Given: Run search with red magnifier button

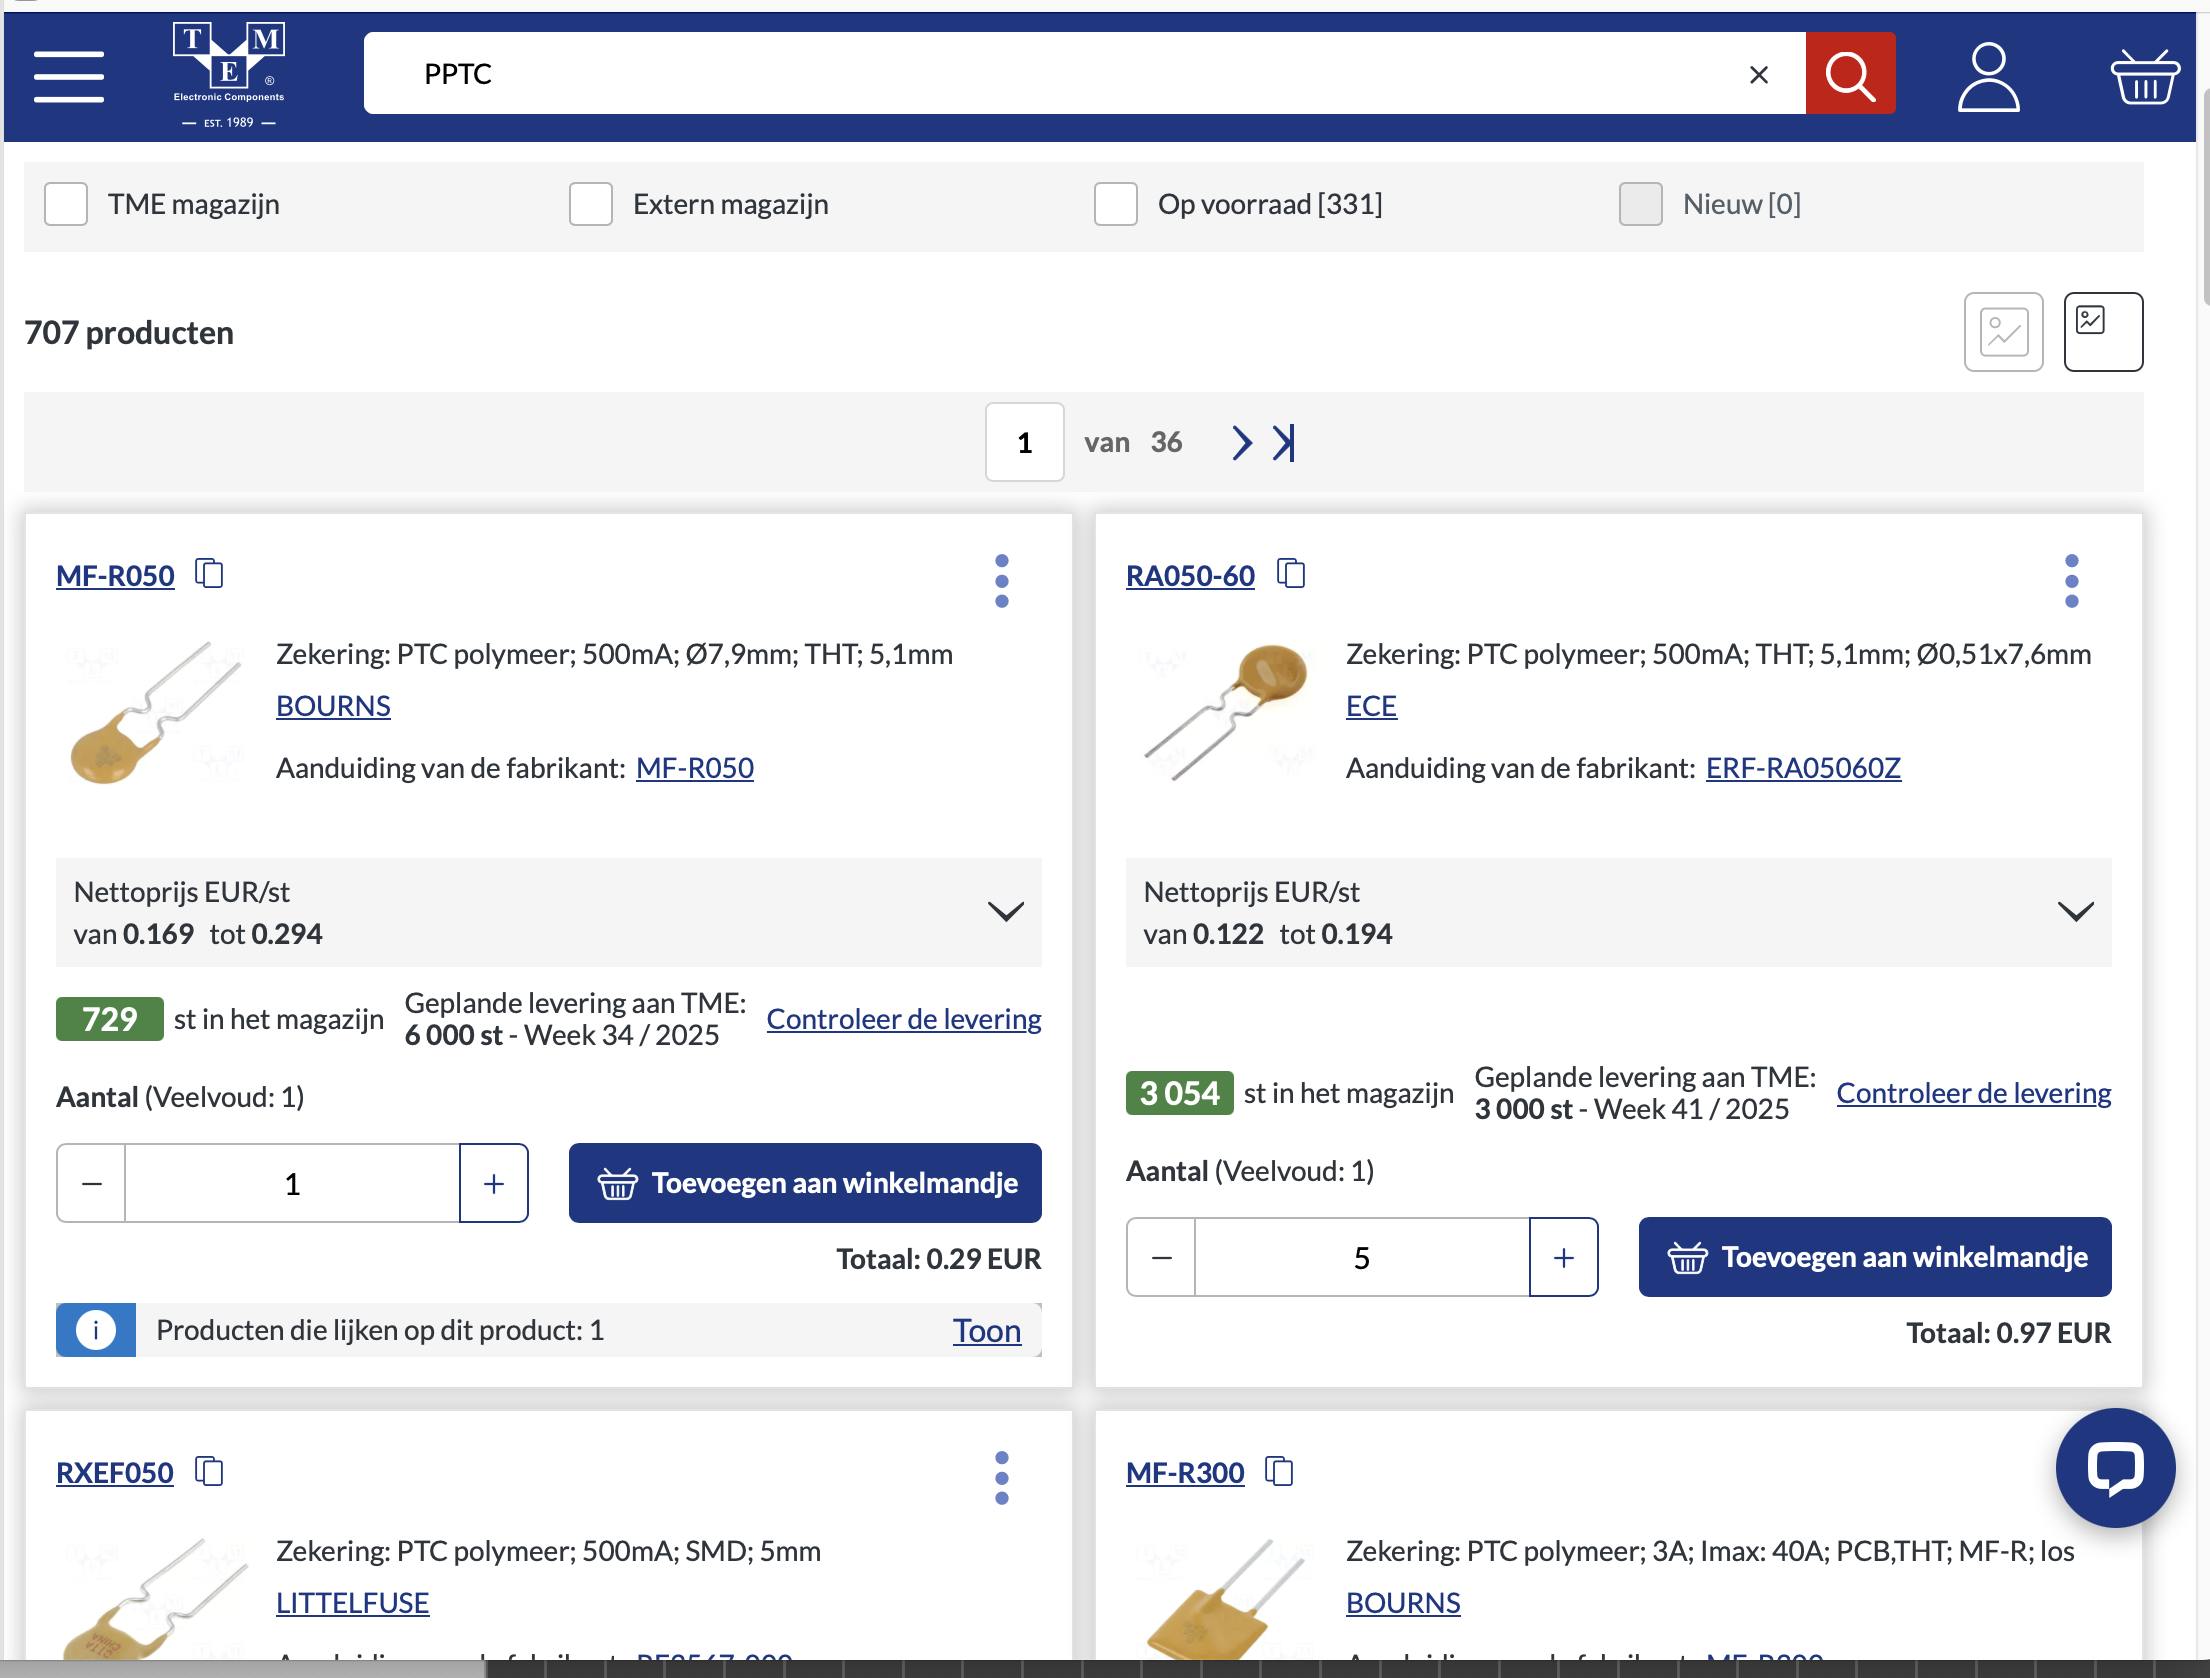Looking at the screenshot, I should (x=1850, y=73).
